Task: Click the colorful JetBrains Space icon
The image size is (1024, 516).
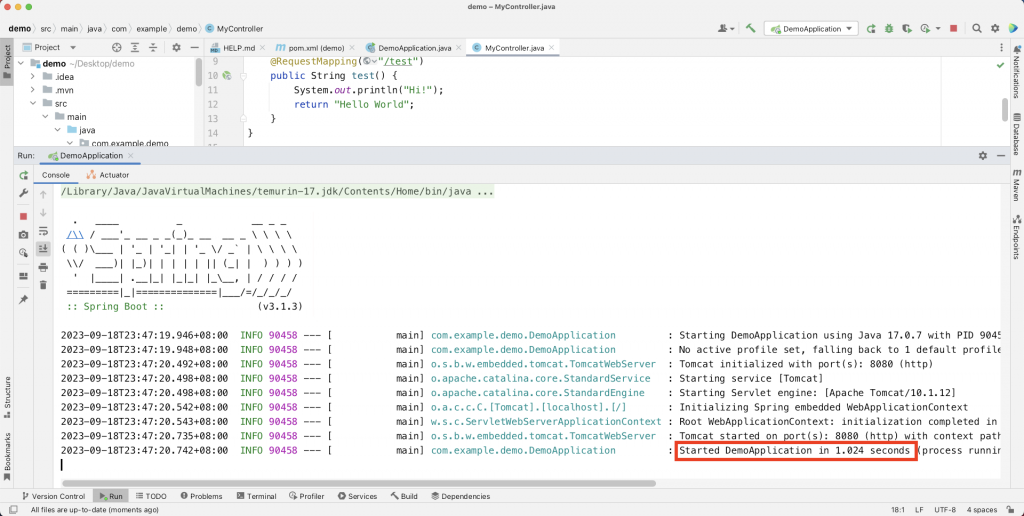Action: pos(1013,29)
